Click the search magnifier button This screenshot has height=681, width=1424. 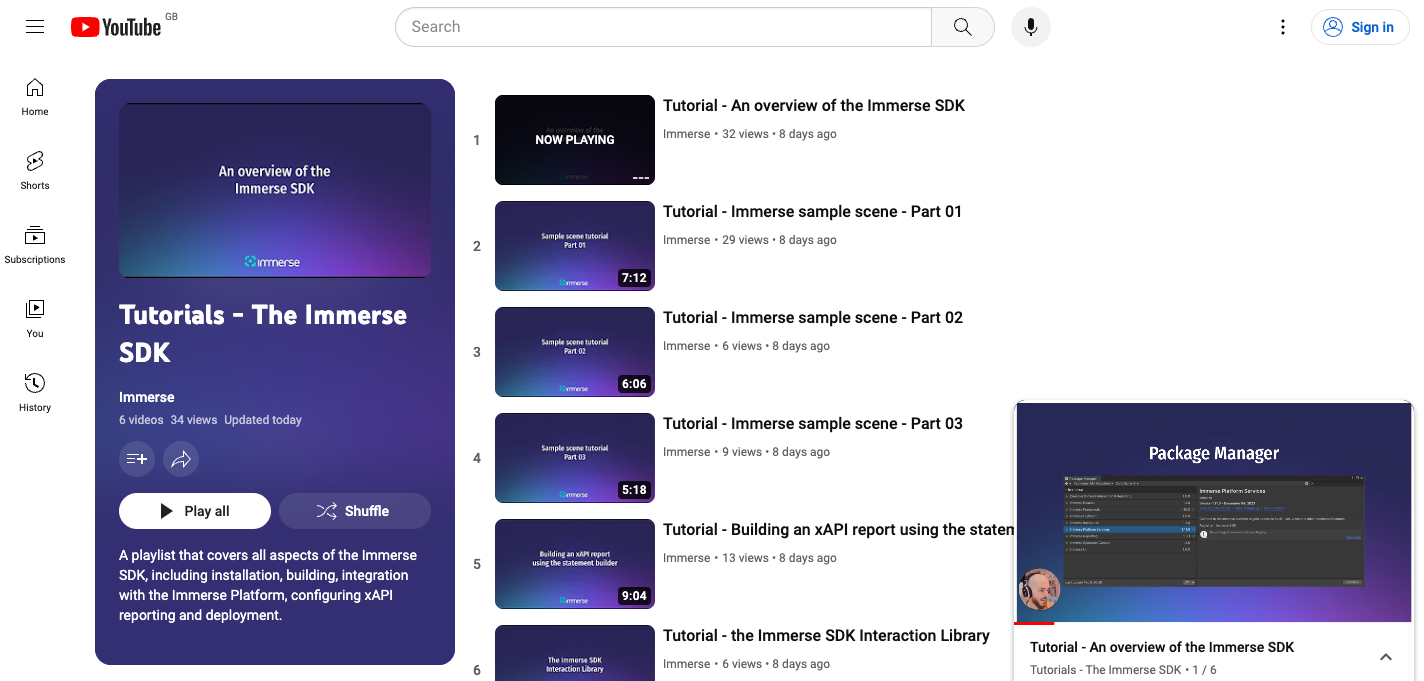click(x=963, y=27)
